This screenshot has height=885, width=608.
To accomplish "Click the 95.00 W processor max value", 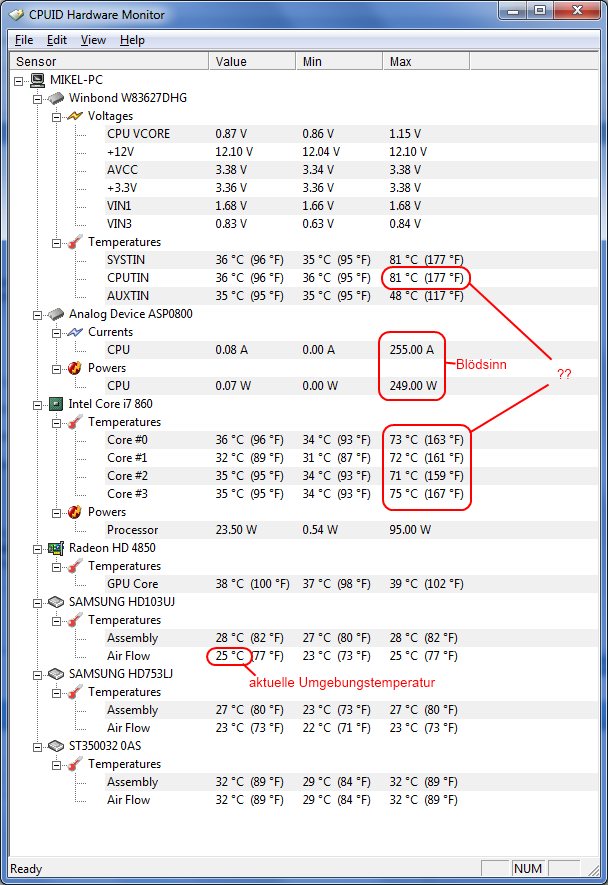I will (410, 530).
